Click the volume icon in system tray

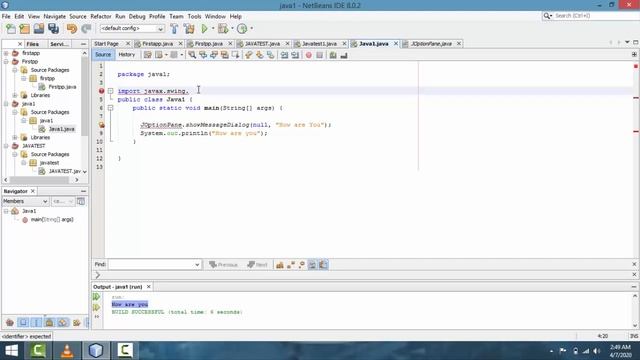(597, 351)
